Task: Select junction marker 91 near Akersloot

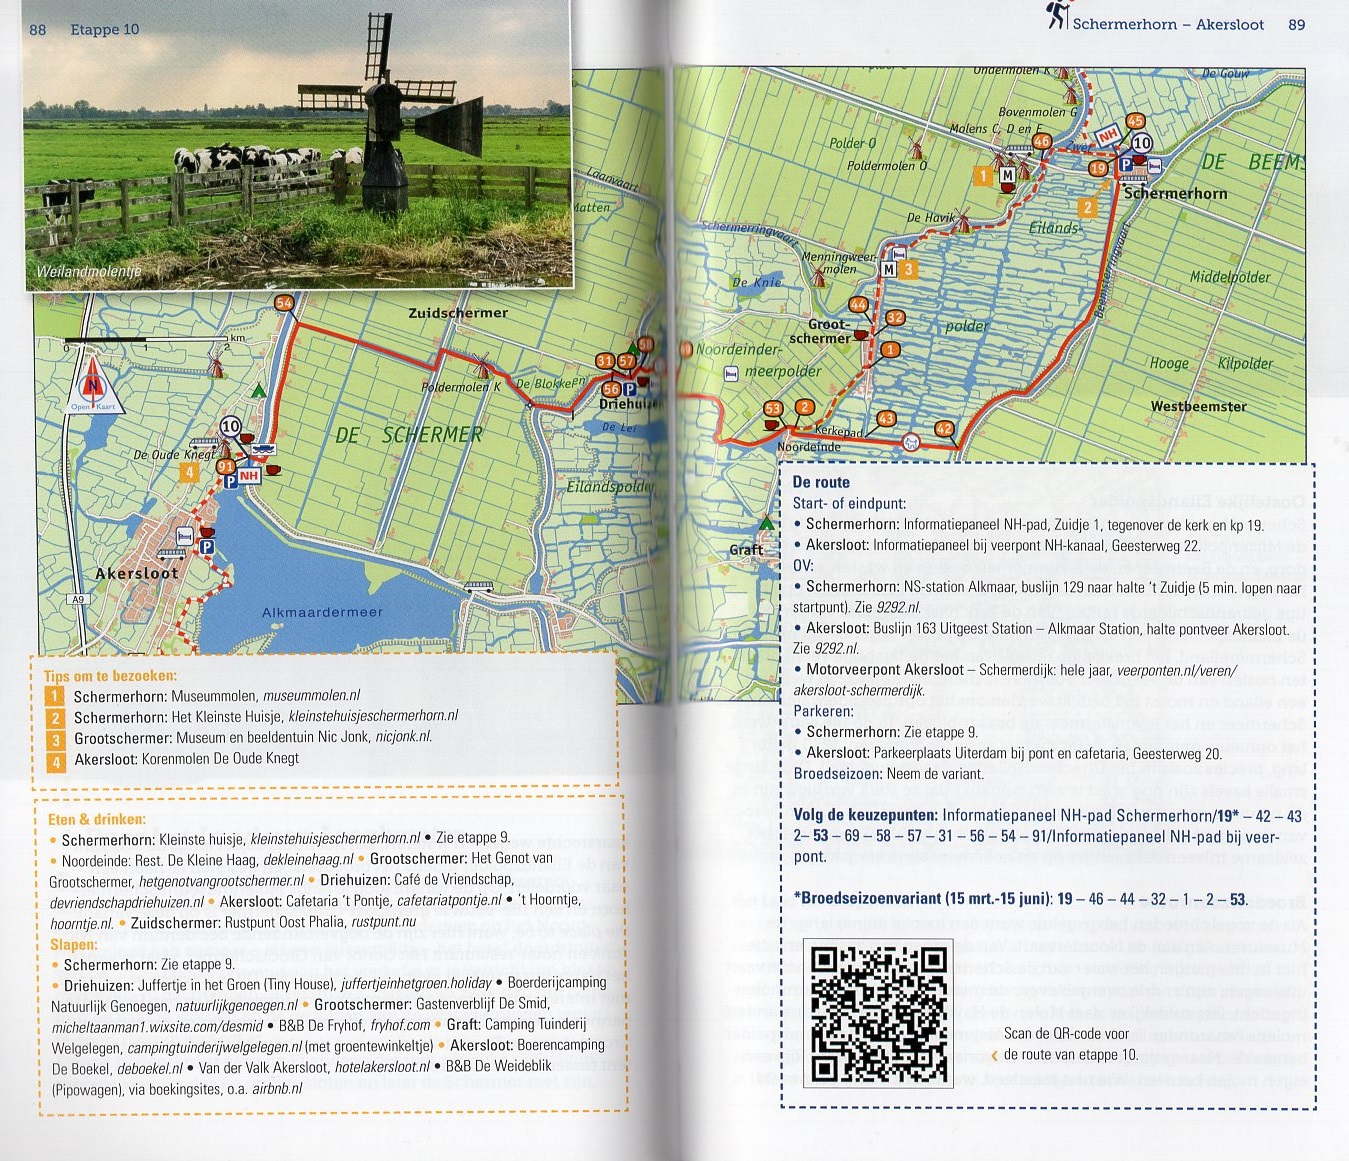Action: (225, 466)
